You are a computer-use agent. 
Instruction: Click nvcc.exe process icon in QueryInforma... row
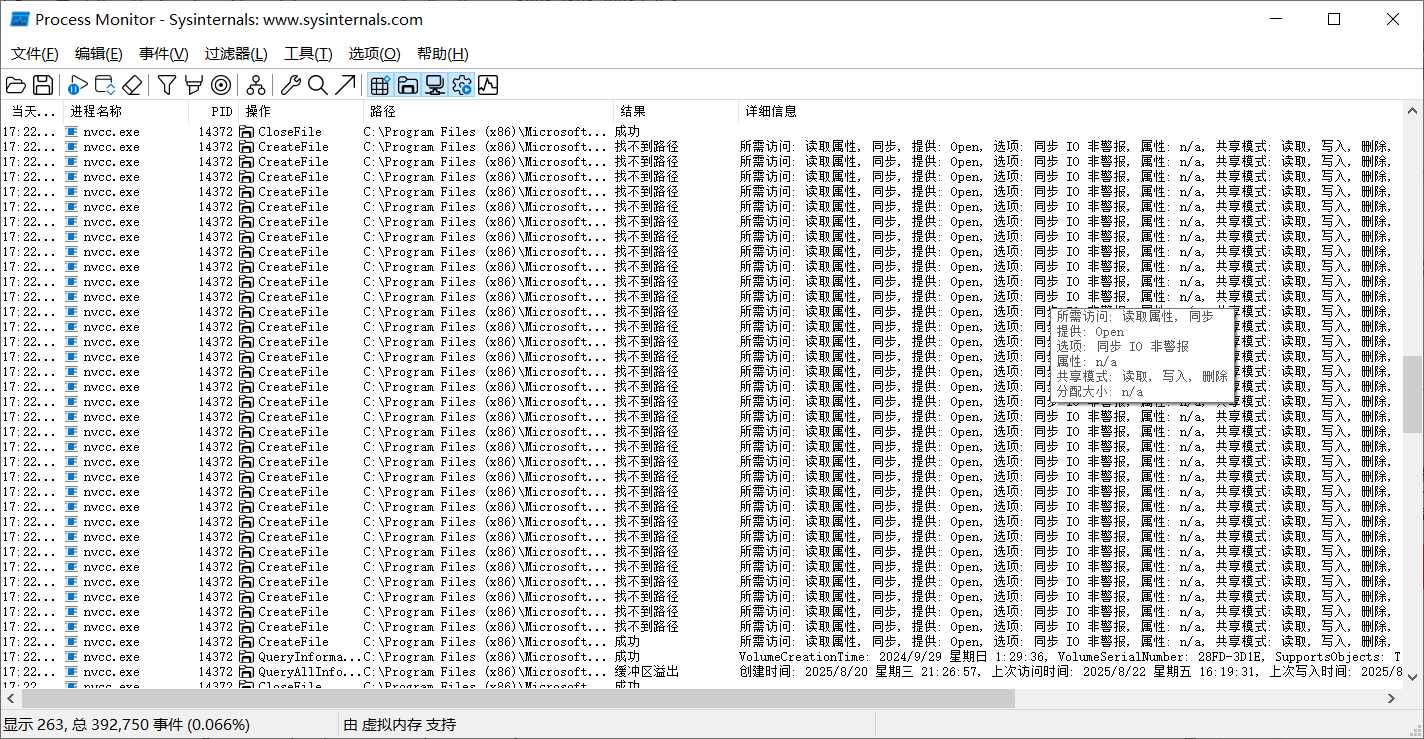point(71,657)
